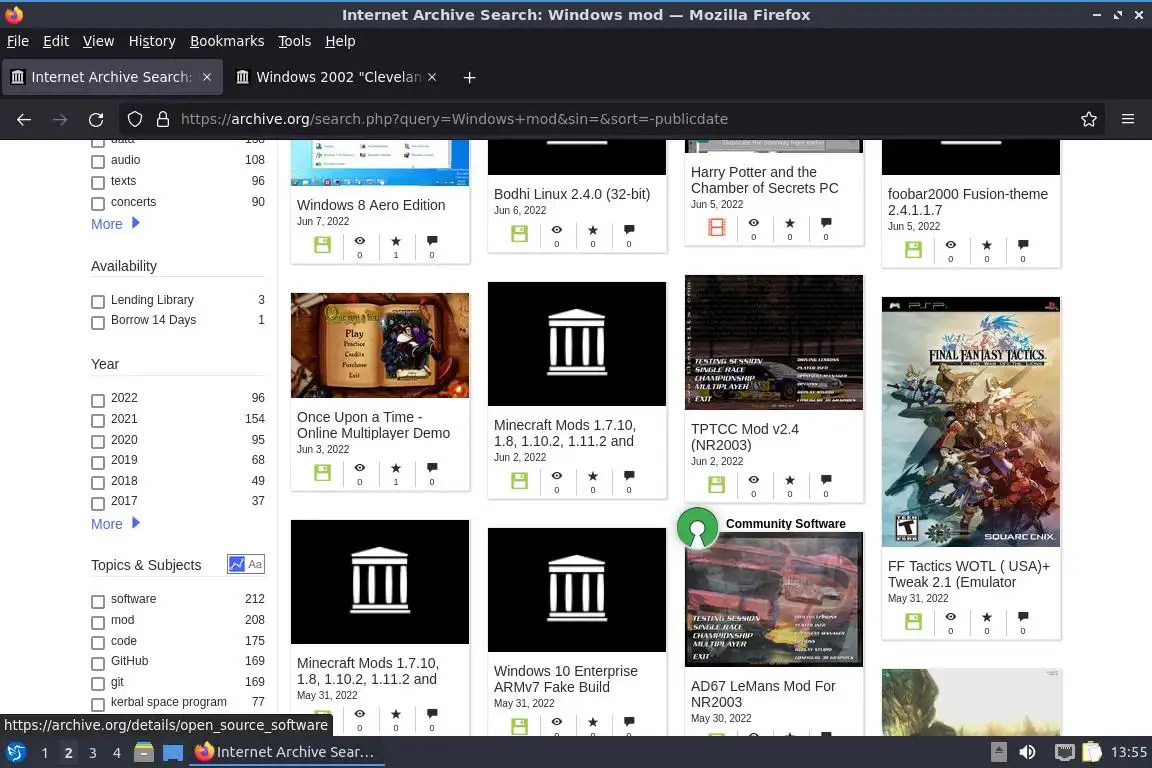The width and height of the screenshot is (1152, 768).
Task: Open the taskbar start menu icon
Action: [x=15, y=752]
